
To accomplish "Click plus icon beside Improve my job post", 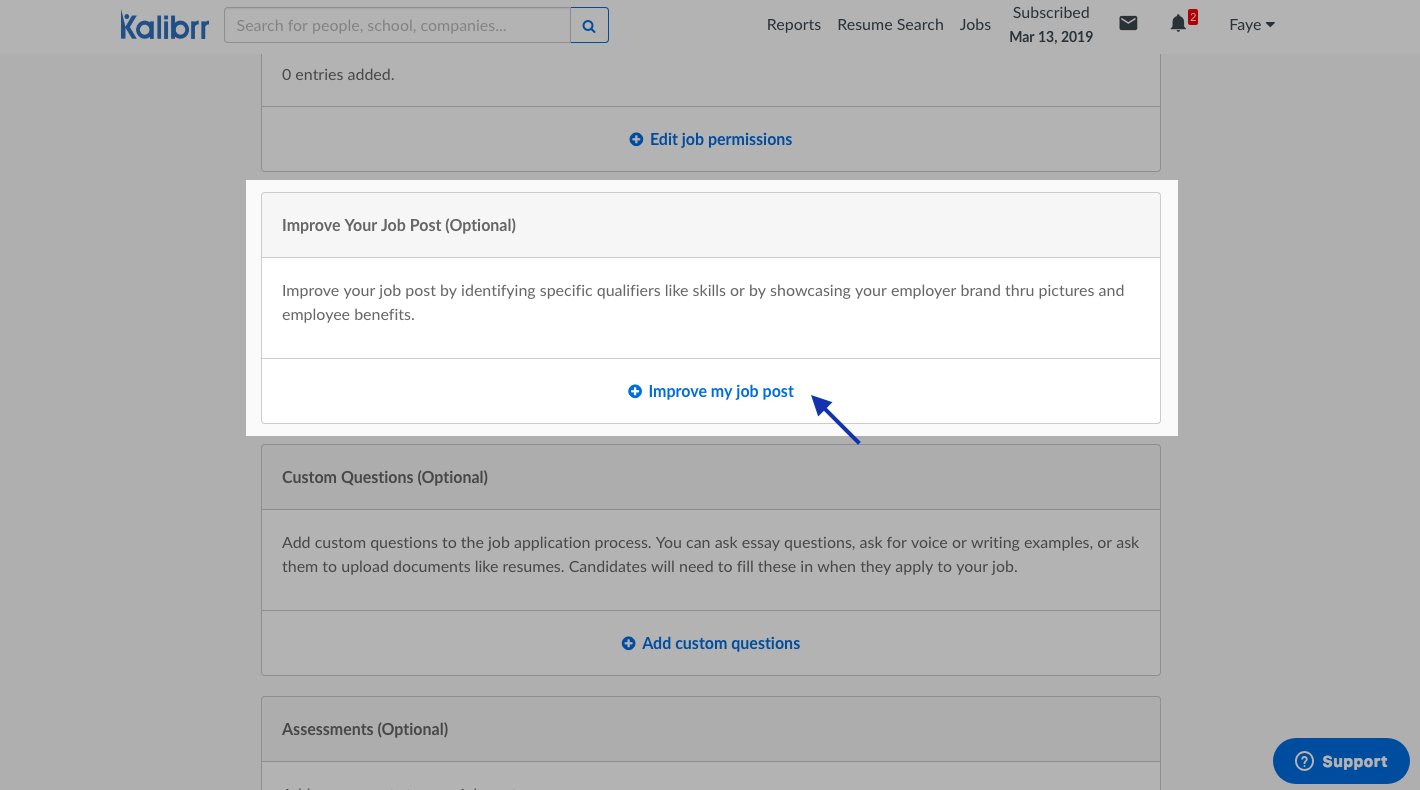I will pos(635,392).
